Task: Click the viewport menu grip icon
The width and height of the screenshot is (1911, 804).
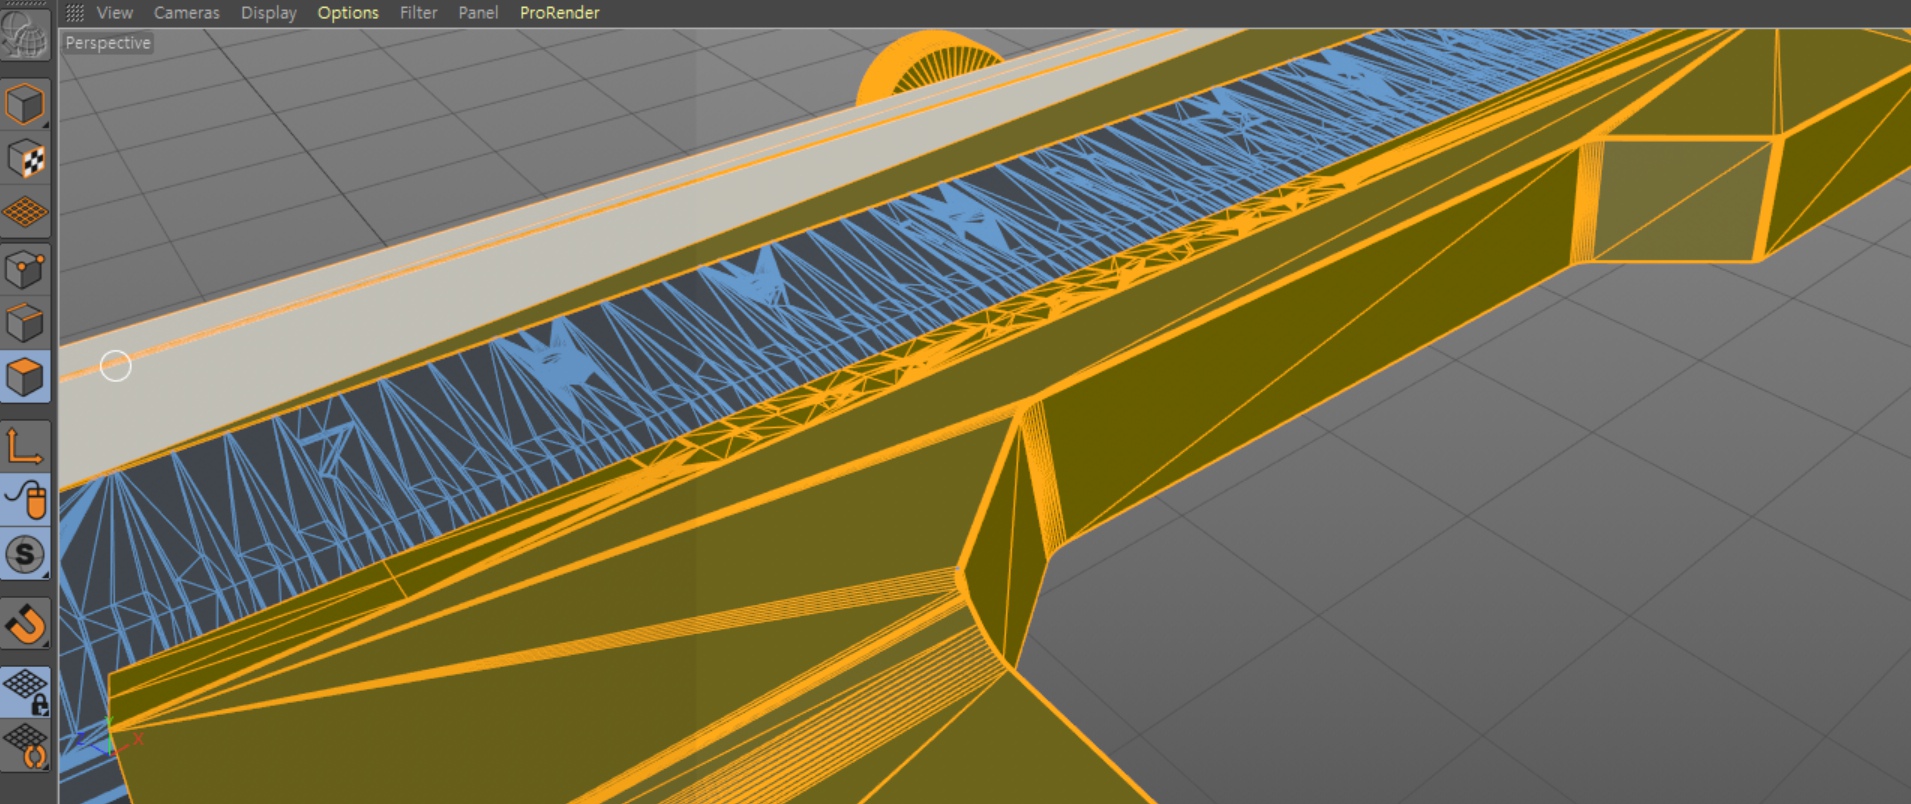Action: (x=75, y=13)
